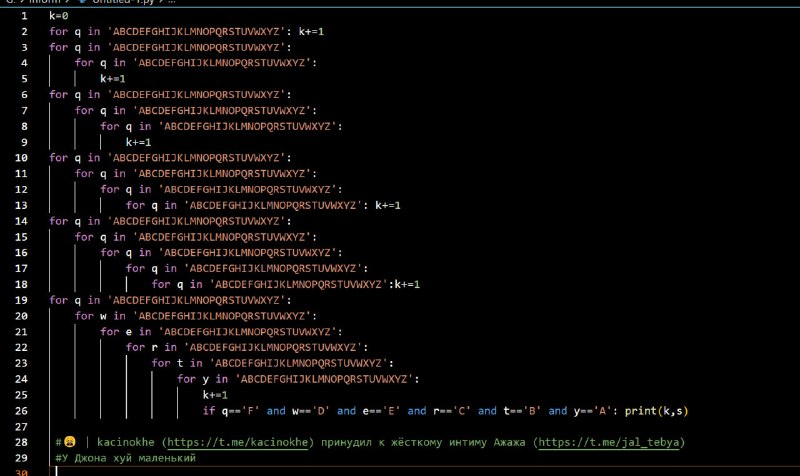Viewport: 800px width, 476px height.
Task: Click line number 26 in the gutter
Action: pos(21,411)
